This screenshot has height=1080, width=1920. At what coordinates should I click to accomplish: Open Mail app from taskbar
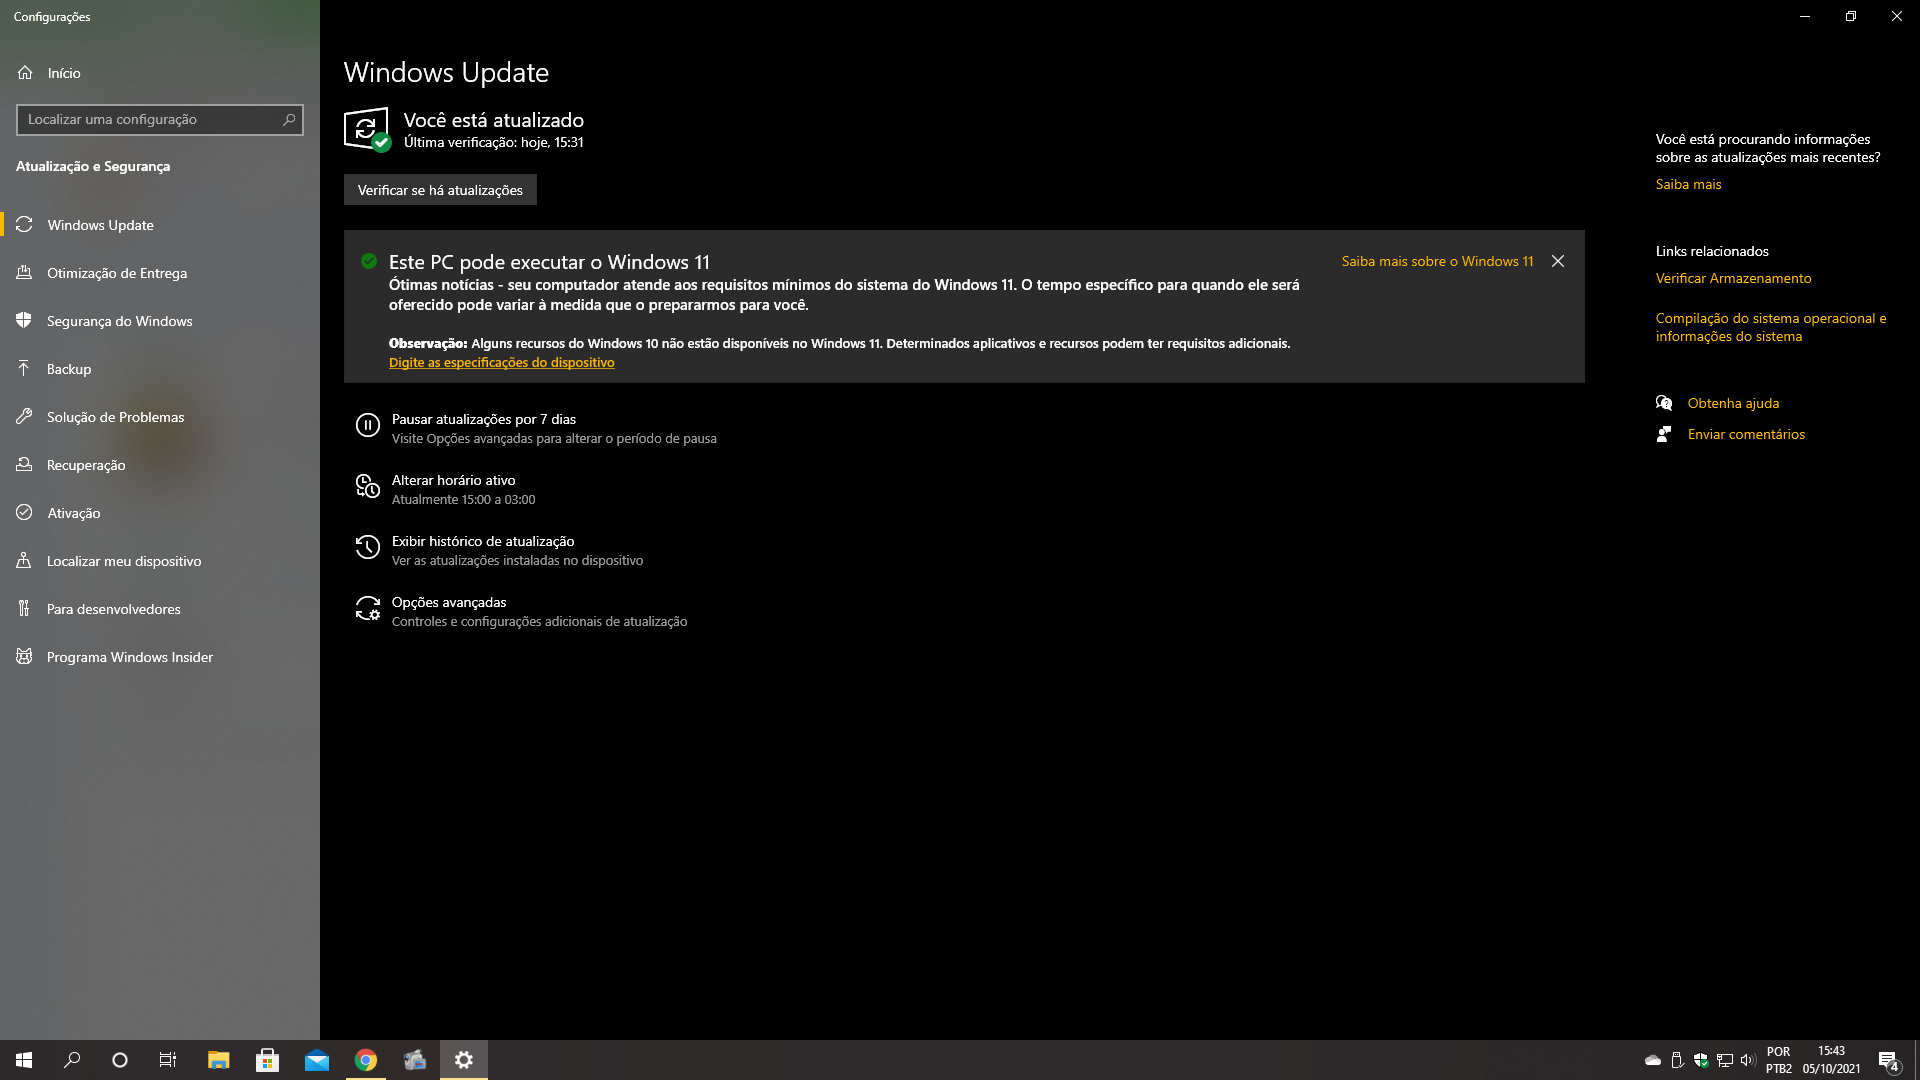point(317,1060)
